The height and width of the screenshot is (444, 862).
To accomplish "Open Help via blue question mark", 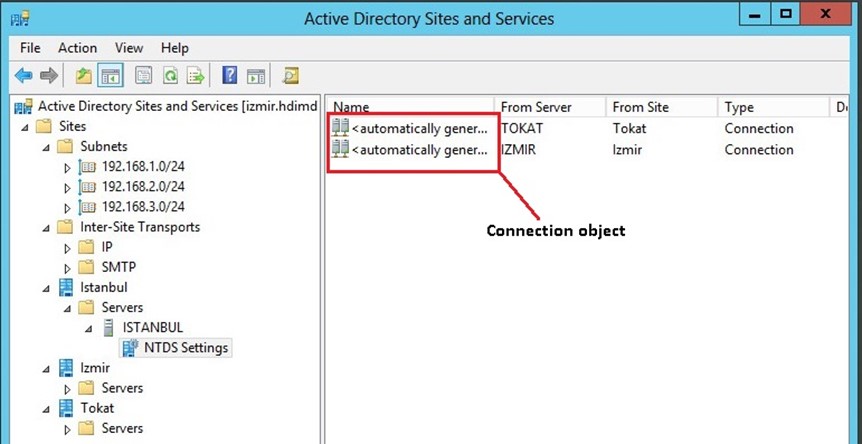I will pos(230,75).
